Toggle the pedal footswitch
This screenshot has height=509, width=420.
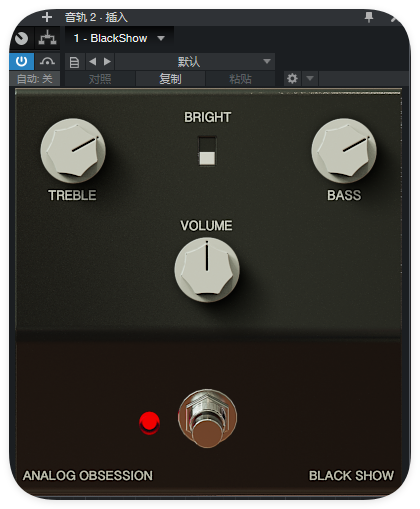207,418
